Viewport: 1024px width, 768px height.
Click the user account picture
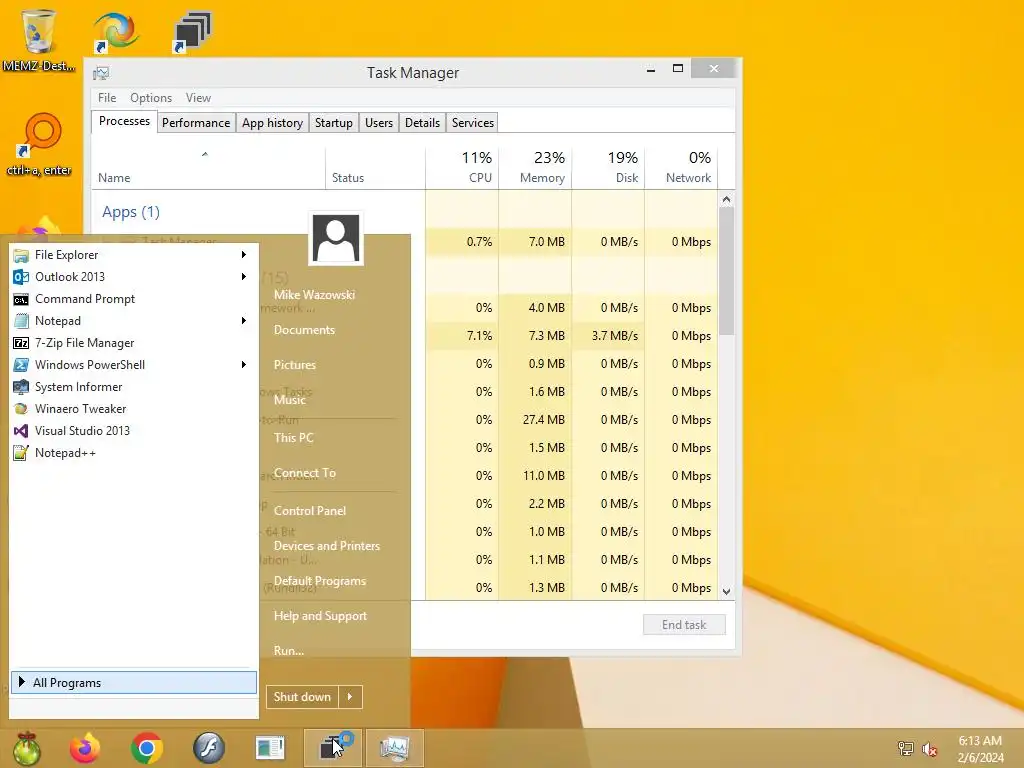pyautogui.click(x=336, y=238)
